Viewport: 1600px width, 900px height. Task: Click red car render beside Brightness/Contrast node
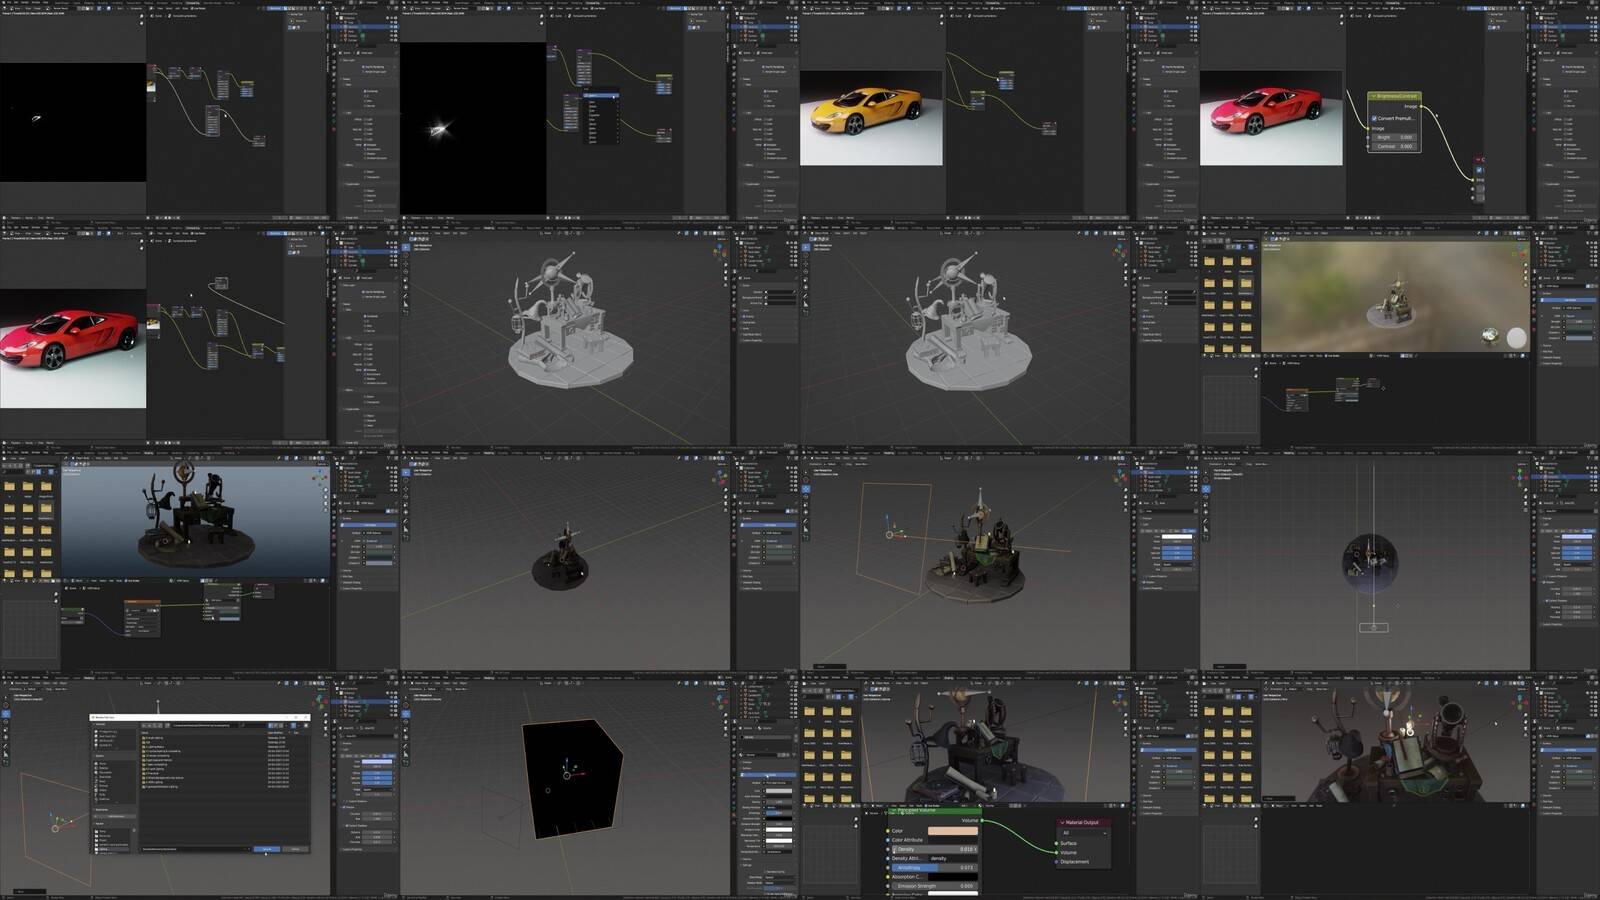pyautogui.click(x=1271, y=118)
